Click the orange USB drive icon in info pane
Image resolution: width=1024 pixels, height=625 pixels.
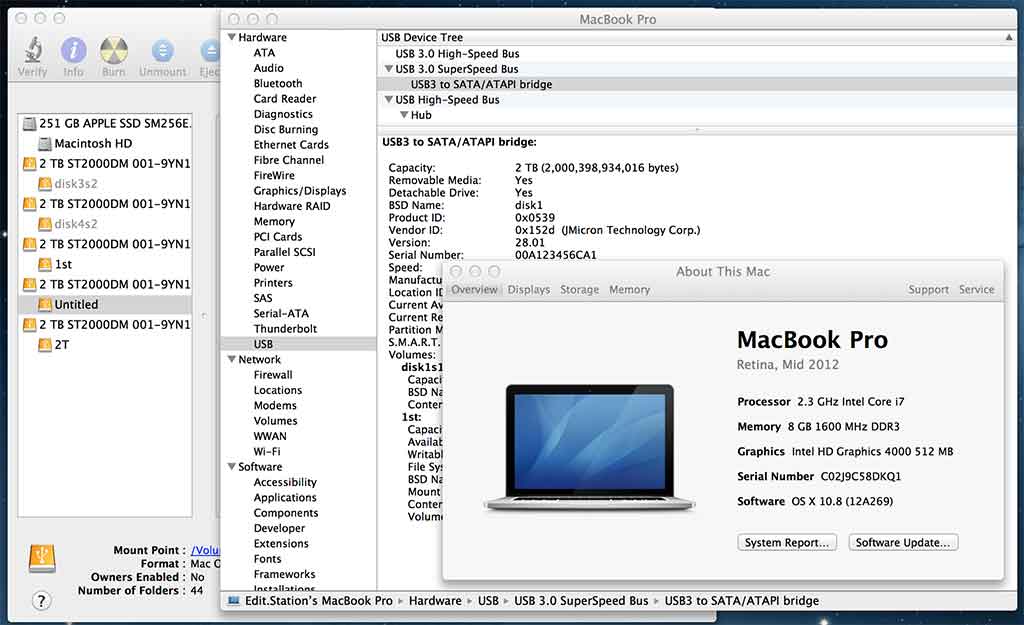42,558
